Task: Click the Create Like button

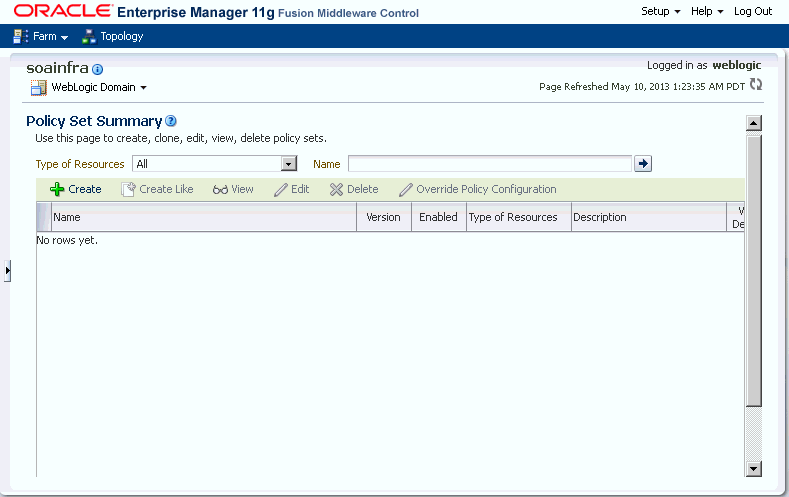Action: (x=157, y=189)
